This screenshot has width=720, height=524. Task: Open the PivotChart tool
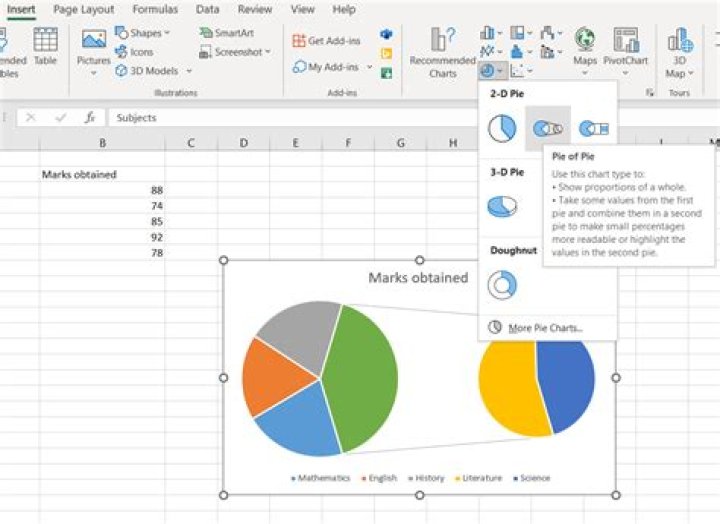pyautogui.click(x=626, y=52)
